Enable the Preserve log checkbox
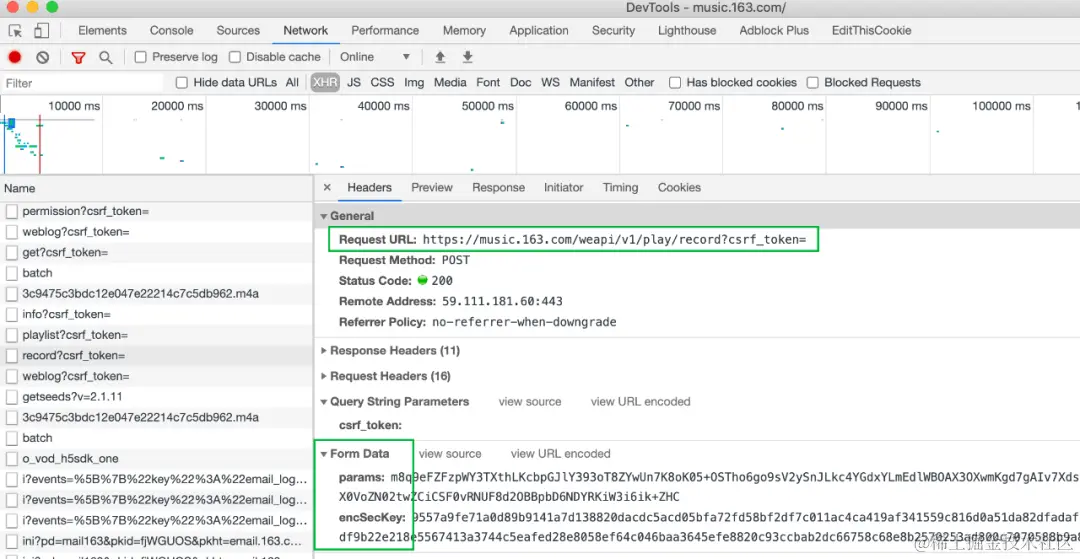 pyautogui.click(x=141, y=57)
